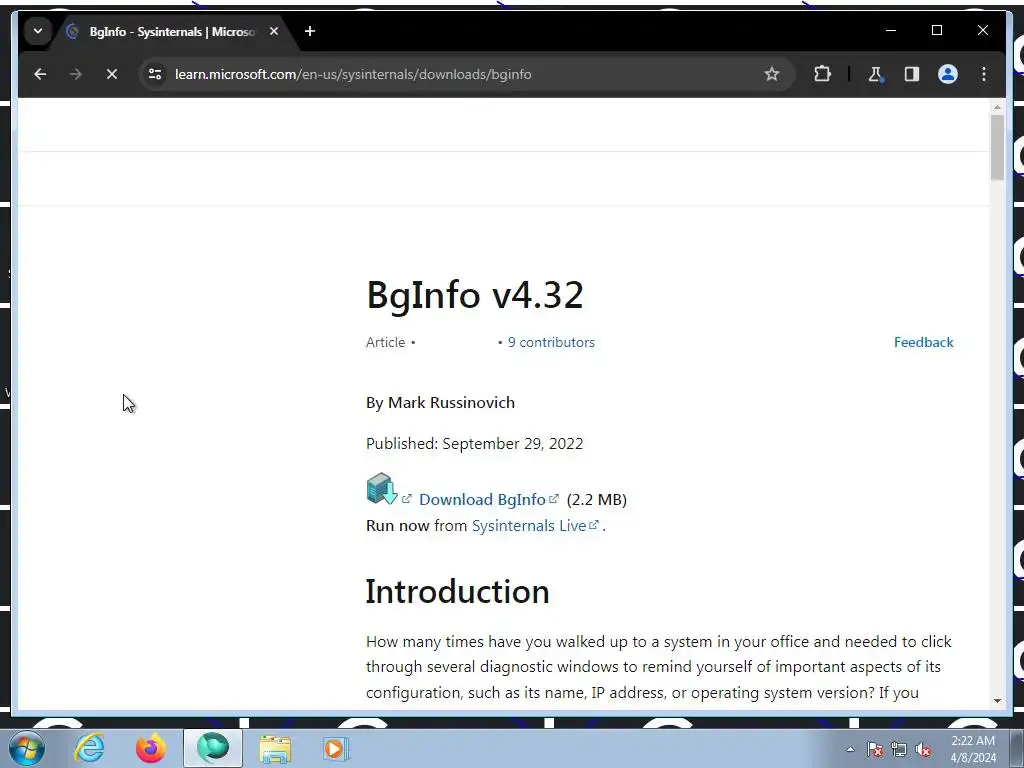Click the Feedback link
The height and width of the screenshot is (768, 1024).
pyautogui.click(x=923, y=342)
